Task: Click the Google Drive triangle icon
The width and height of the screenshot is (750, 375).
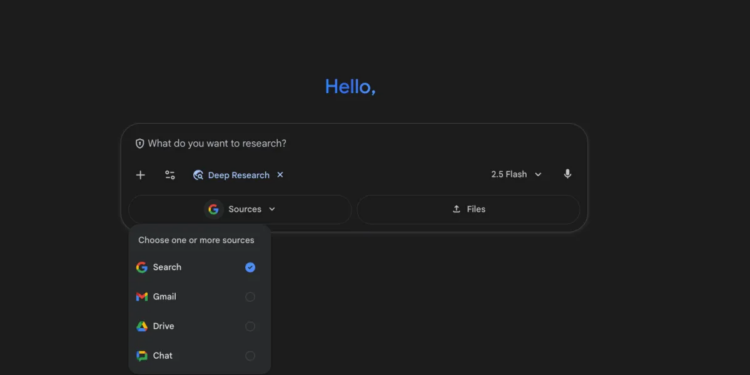Action: [142, 326]
